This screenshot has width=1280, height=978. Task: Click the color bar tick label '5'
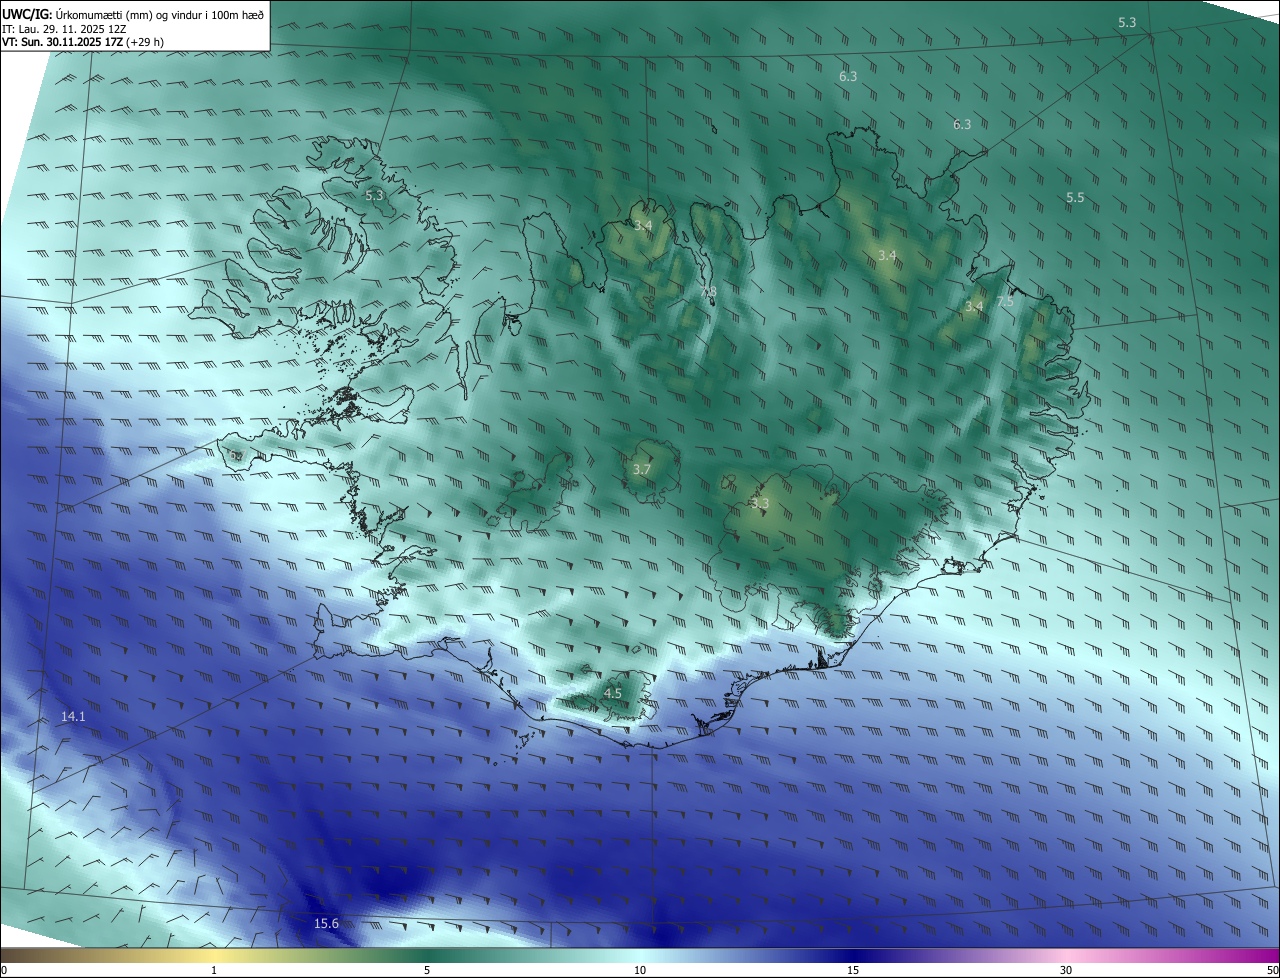pos(427,970)
